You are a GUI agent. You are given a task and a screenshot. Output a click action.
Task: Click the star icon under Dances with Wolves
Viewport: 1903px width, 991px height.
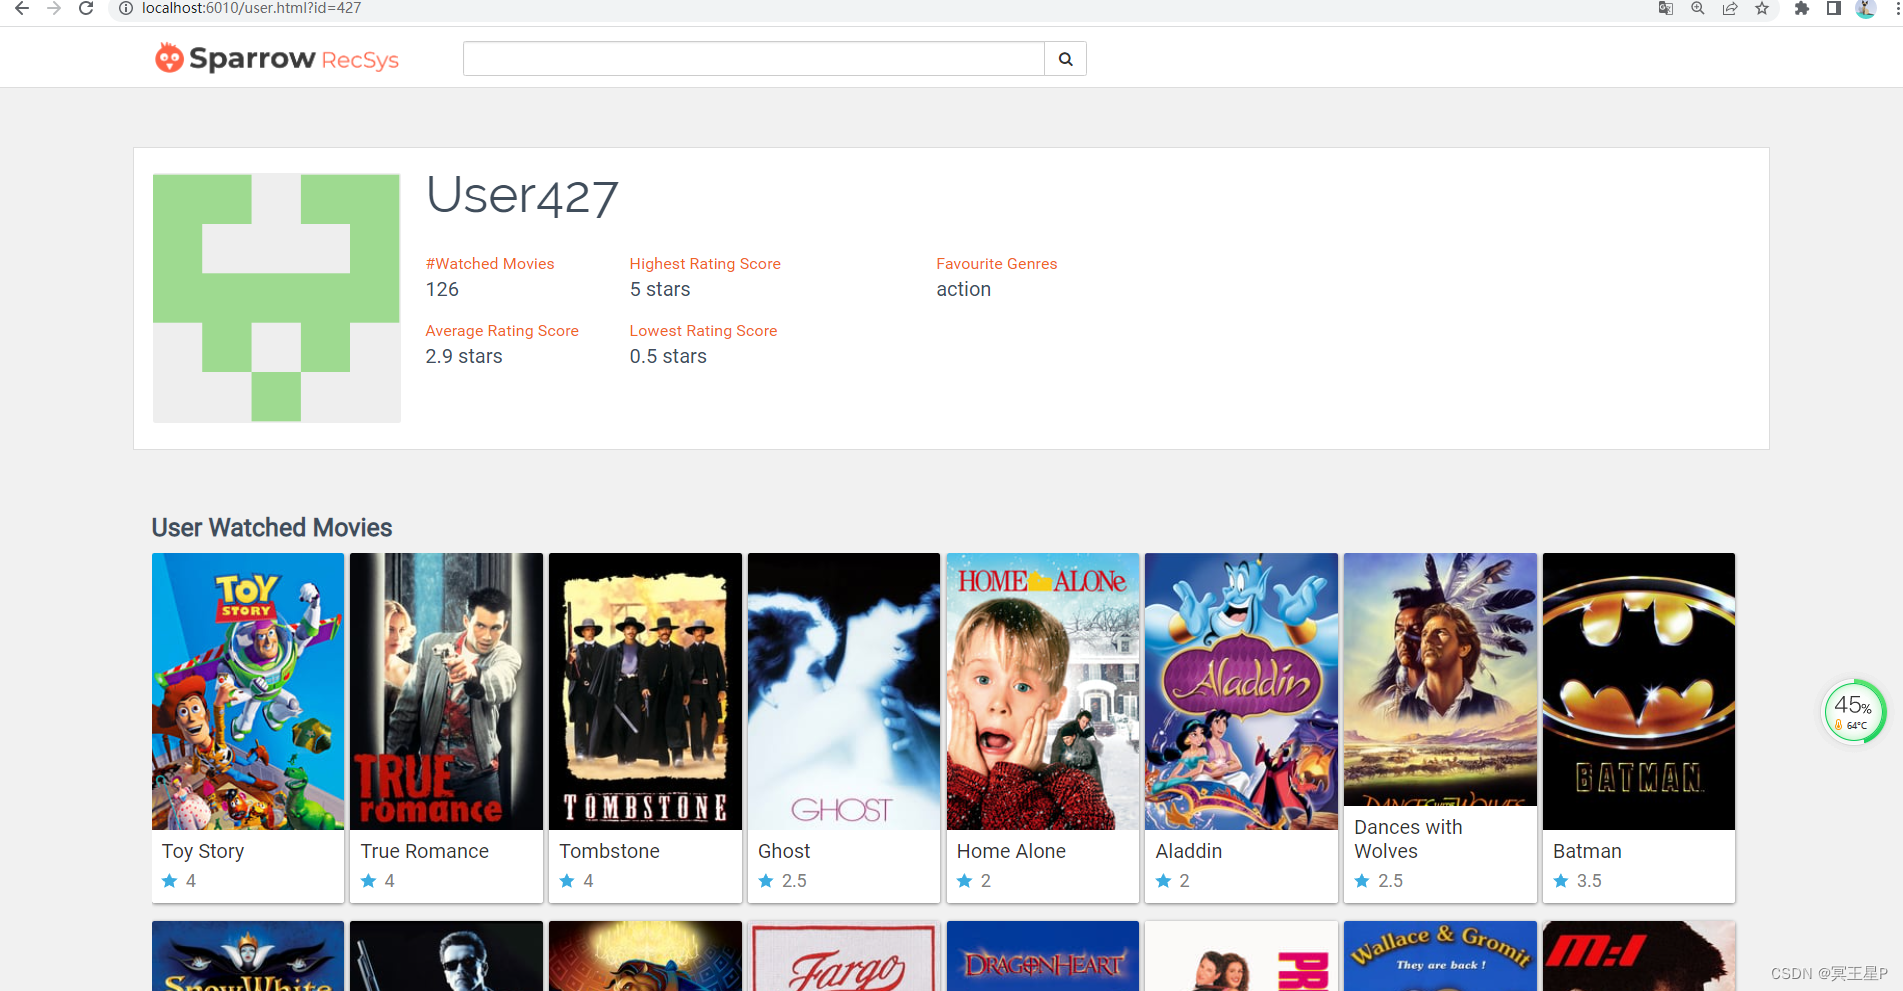pos(1362,881)
